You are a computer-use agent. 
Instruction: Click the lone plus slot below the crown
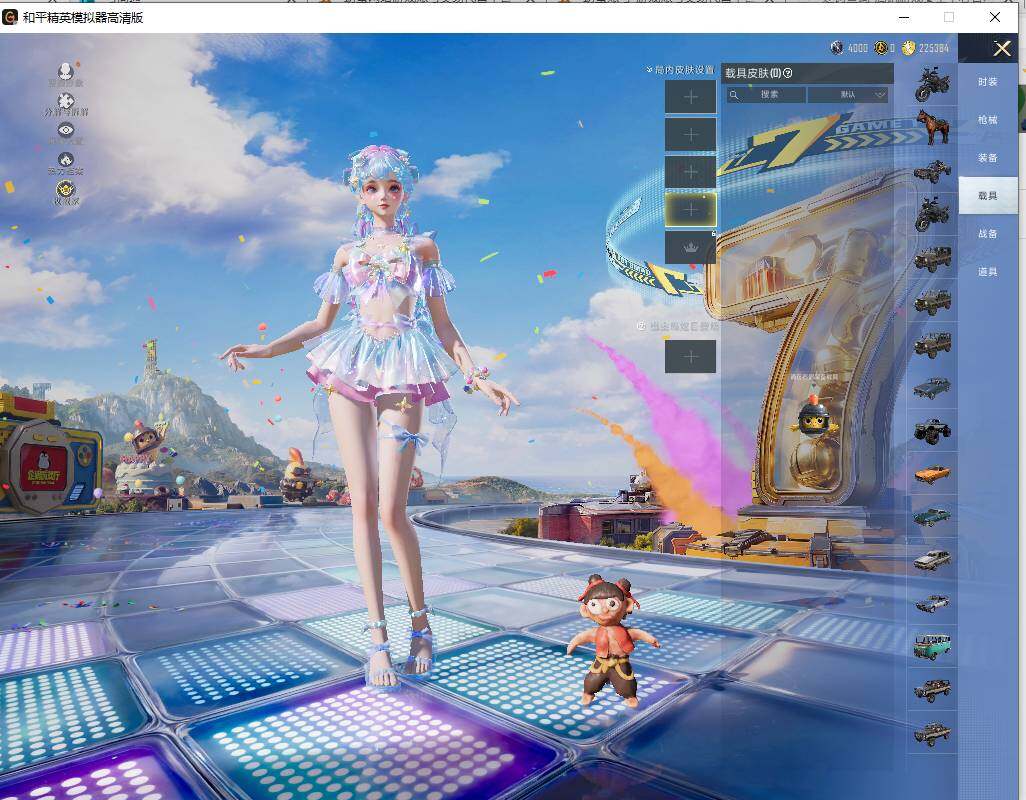click(x=690, y=357)
